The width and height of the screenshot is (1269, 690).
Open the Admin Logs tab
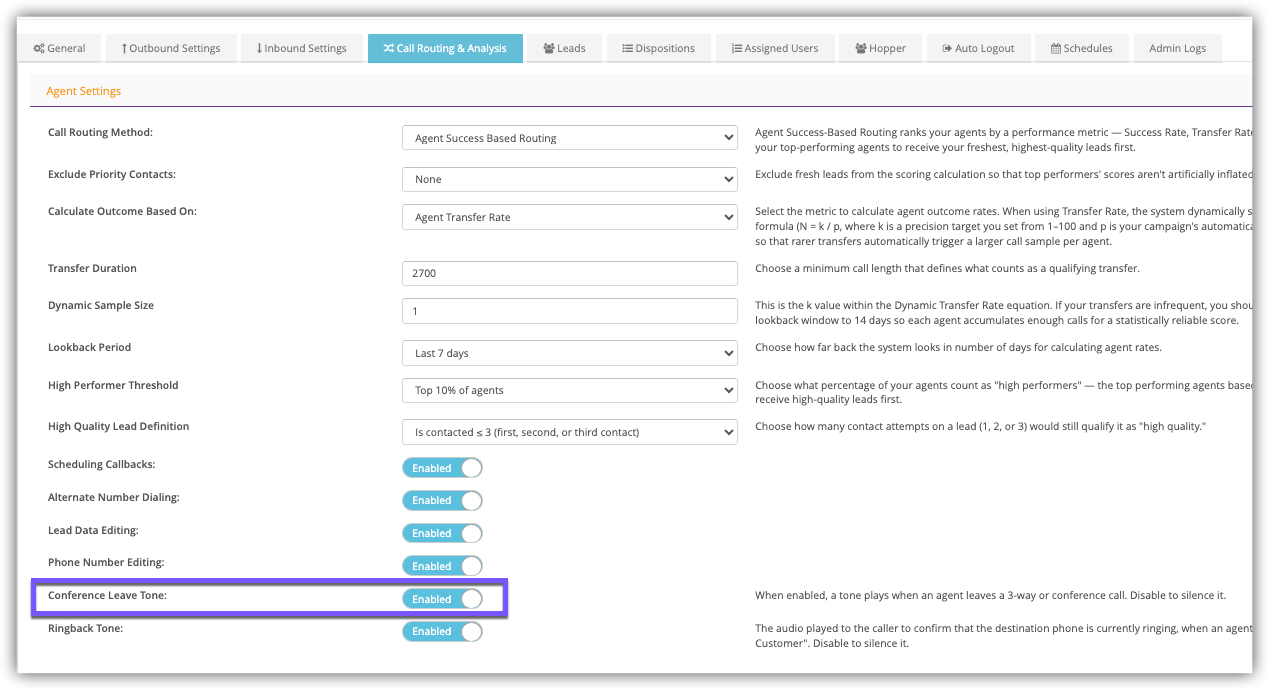[x=1177, y=48]
